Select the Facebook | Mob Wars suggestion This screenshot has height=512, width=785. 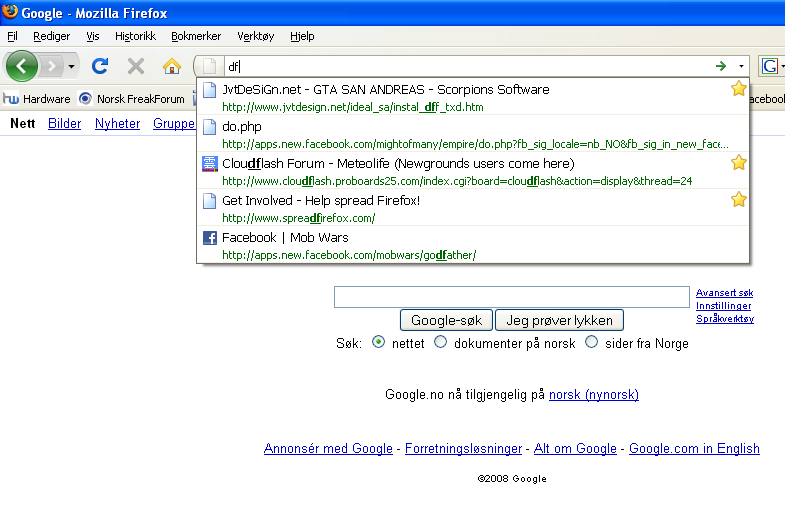pos(473,245)
